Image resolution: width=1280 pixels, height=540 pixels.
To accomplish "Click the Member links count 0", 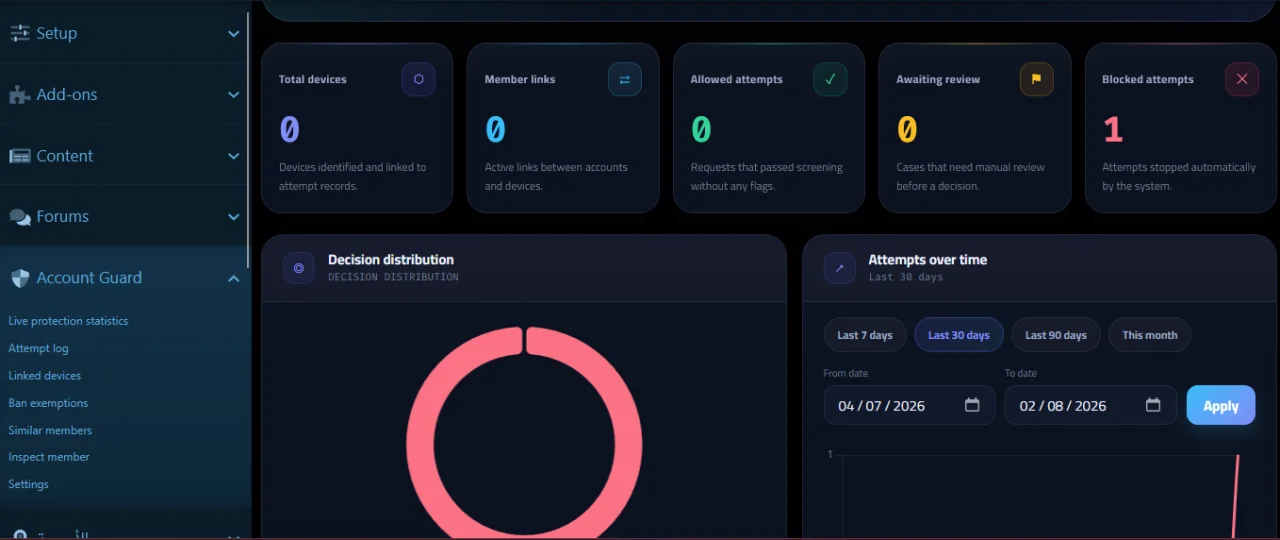I will point(495,129).
